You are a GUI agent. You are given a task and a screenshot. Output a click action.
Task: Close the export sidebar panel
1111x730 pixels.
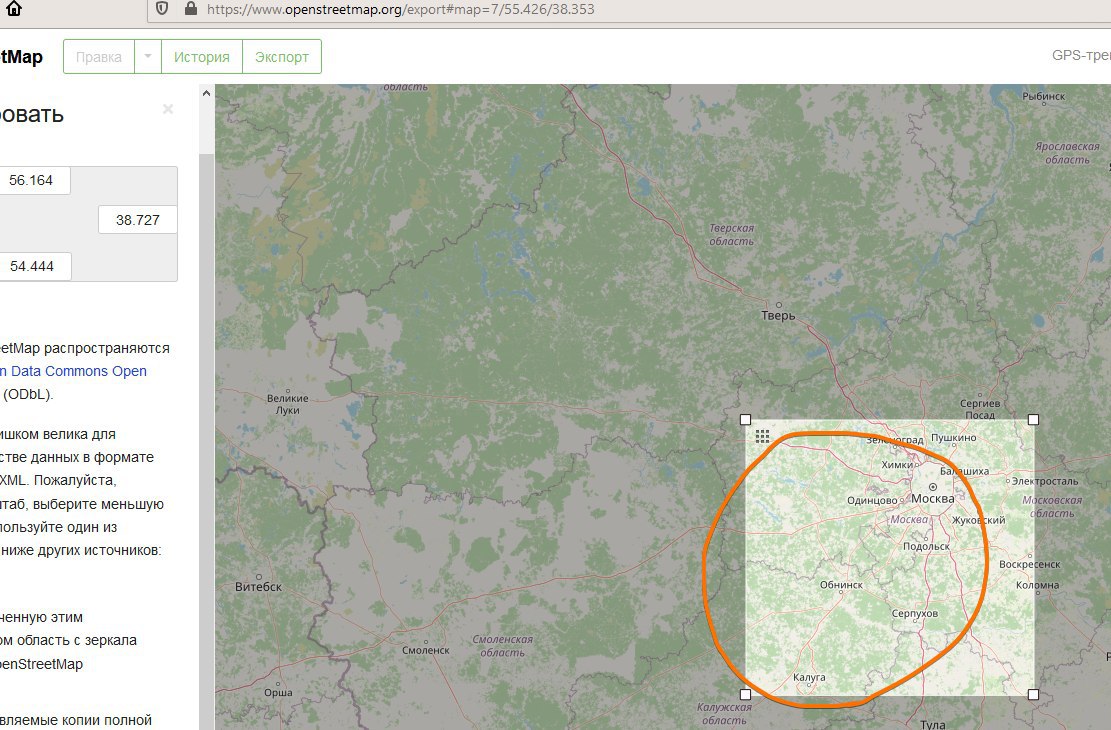point(168,109)
